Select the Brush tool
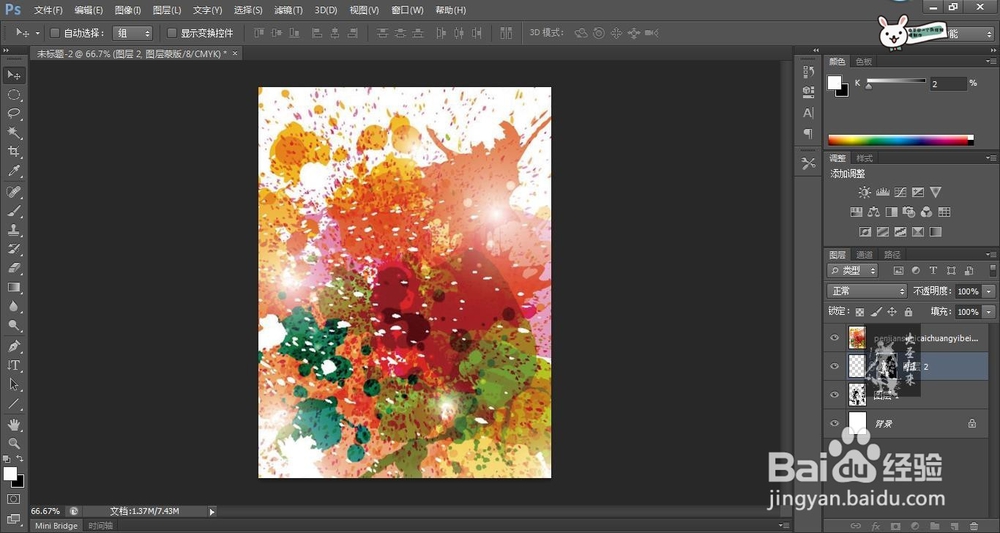Image resolution: width=1000 pixels, height=533 pixels. pyautogui.click(x=14, y=211)
